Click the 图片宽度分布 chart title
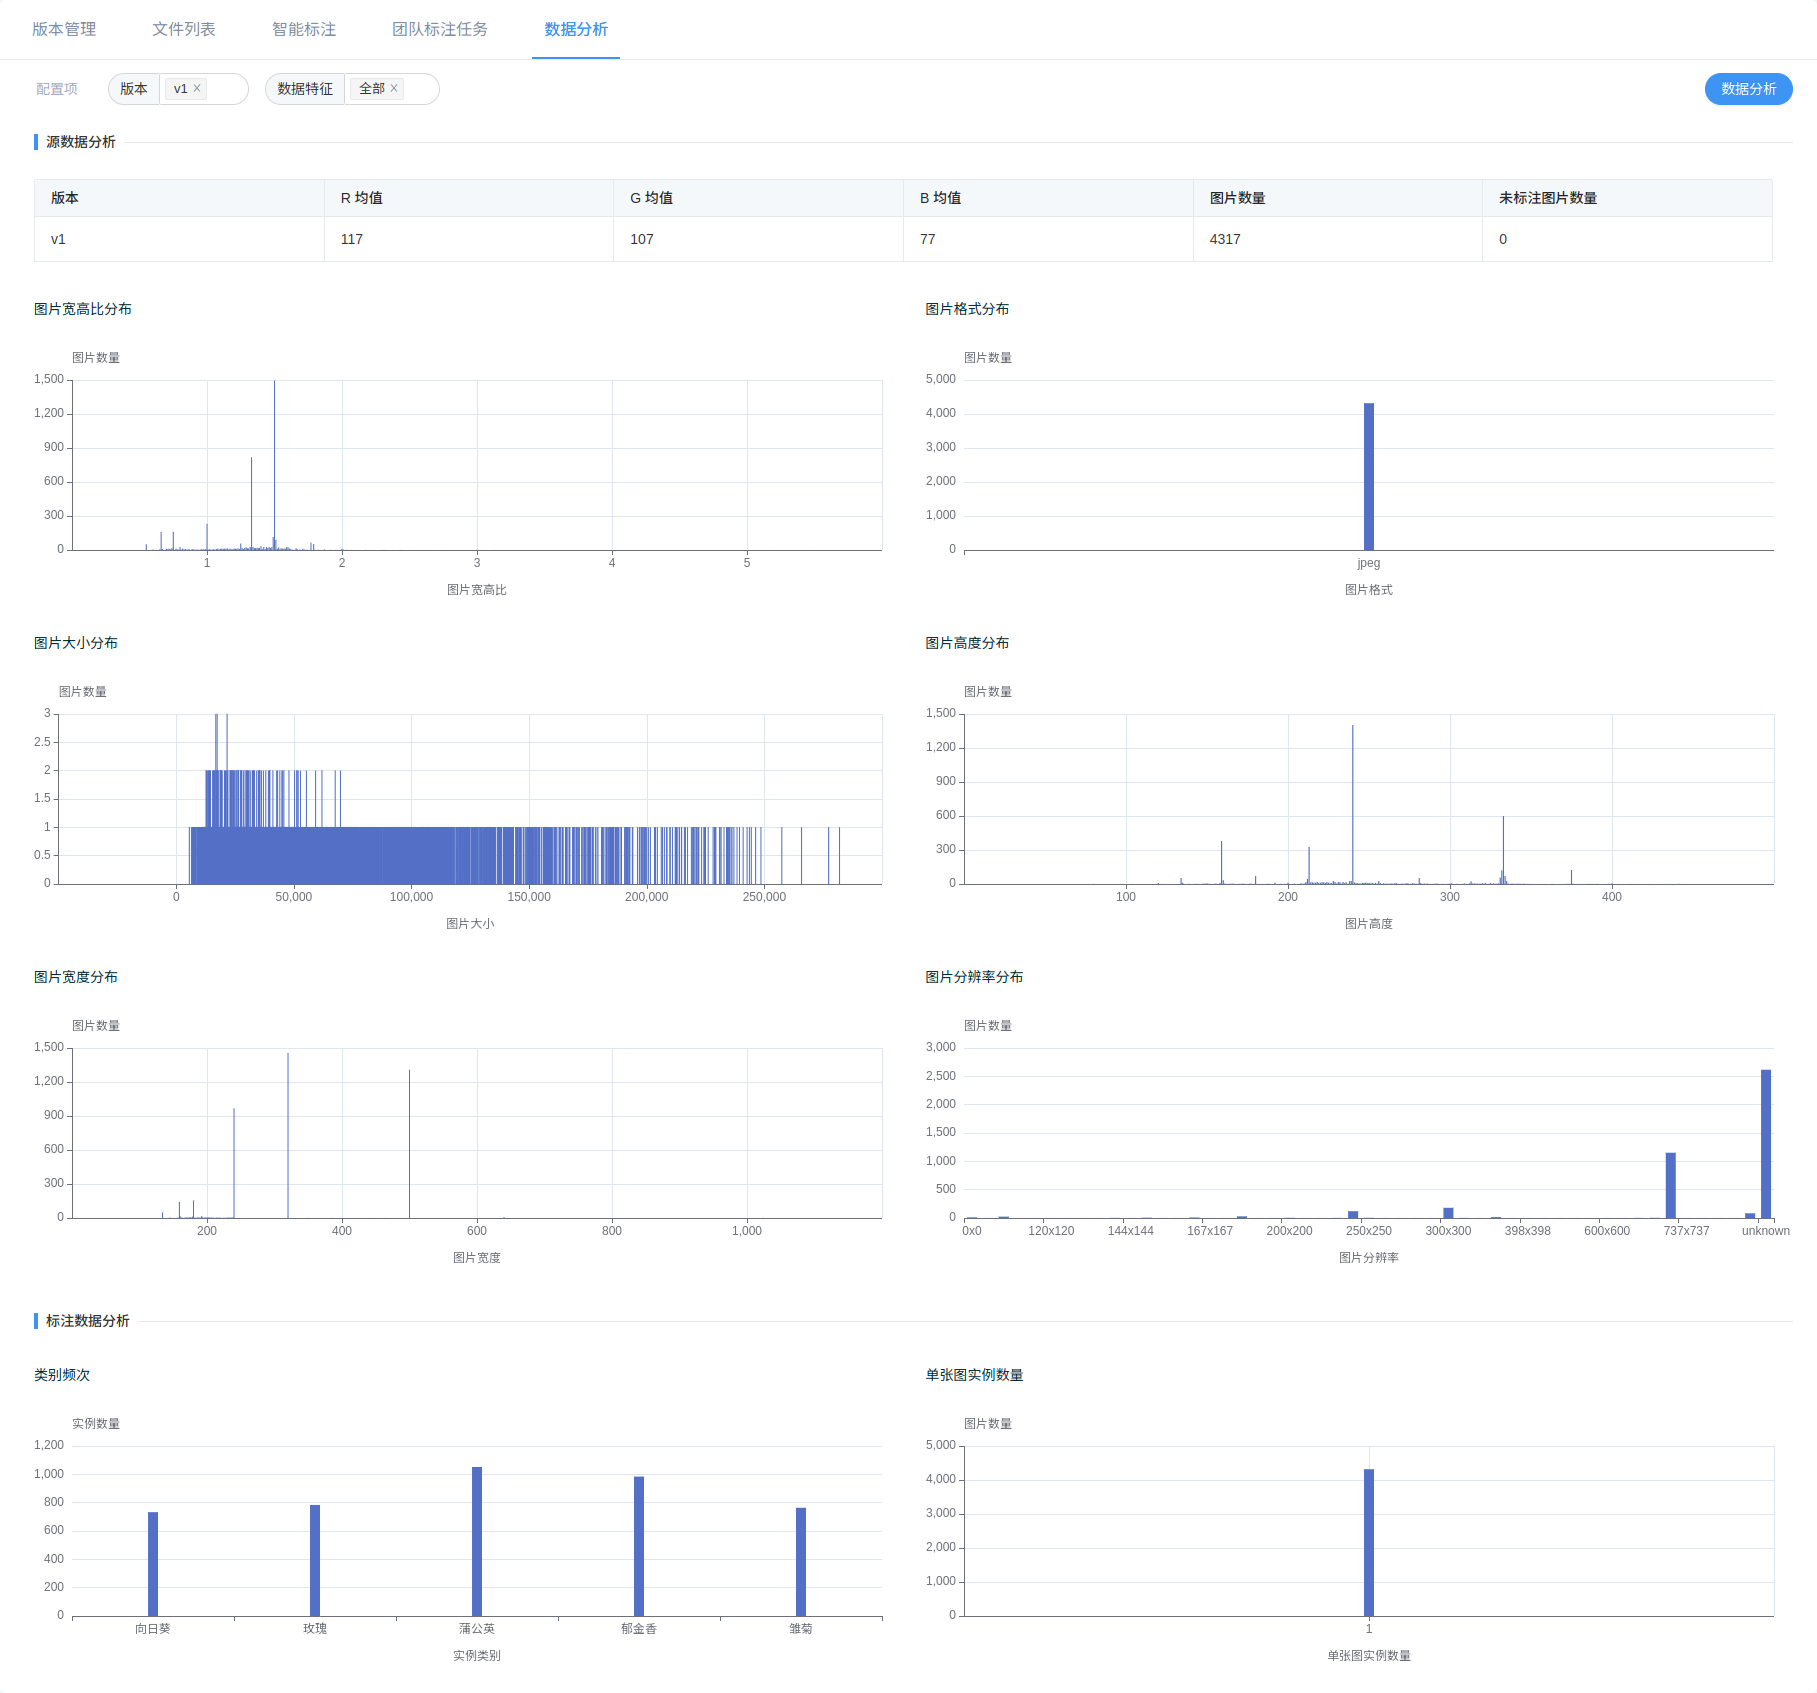The width and height of the screenshot is (1817, 1693). click(76, 977)
